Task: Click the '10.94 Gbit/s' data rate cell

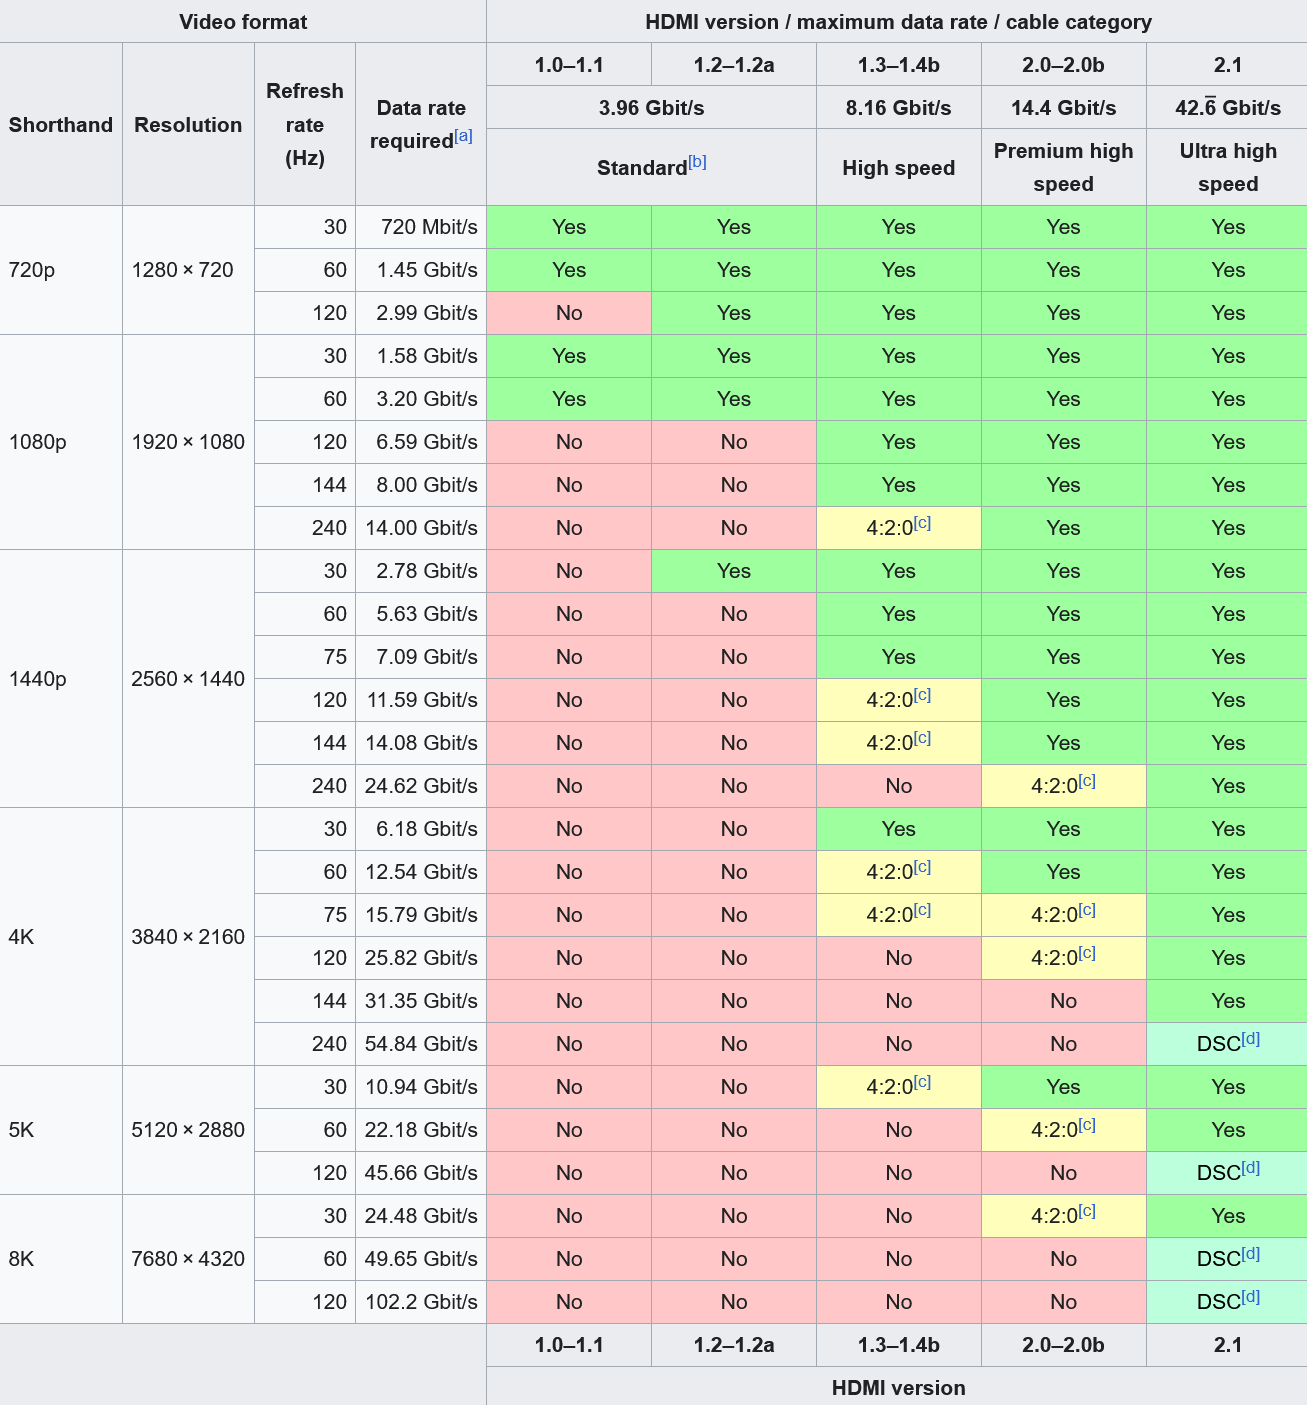Action: click(x=421, y=1087)
